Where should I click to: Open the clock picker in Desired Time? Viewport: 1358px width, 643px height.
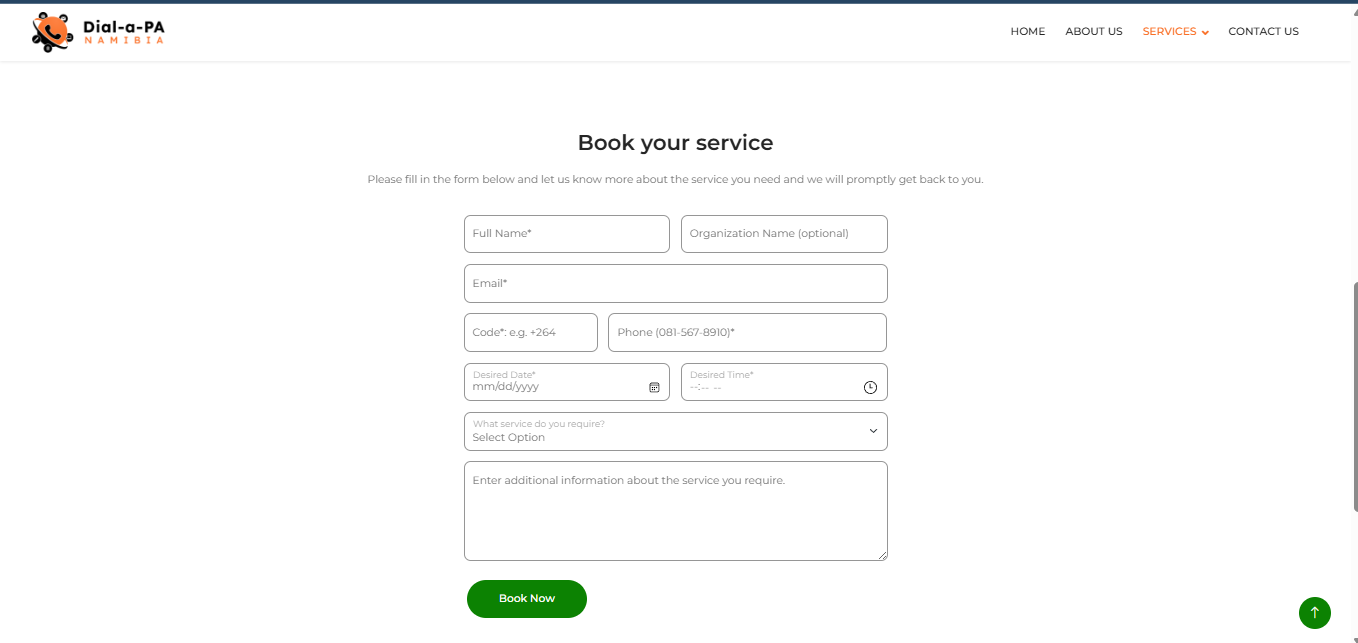pos(870,387)
